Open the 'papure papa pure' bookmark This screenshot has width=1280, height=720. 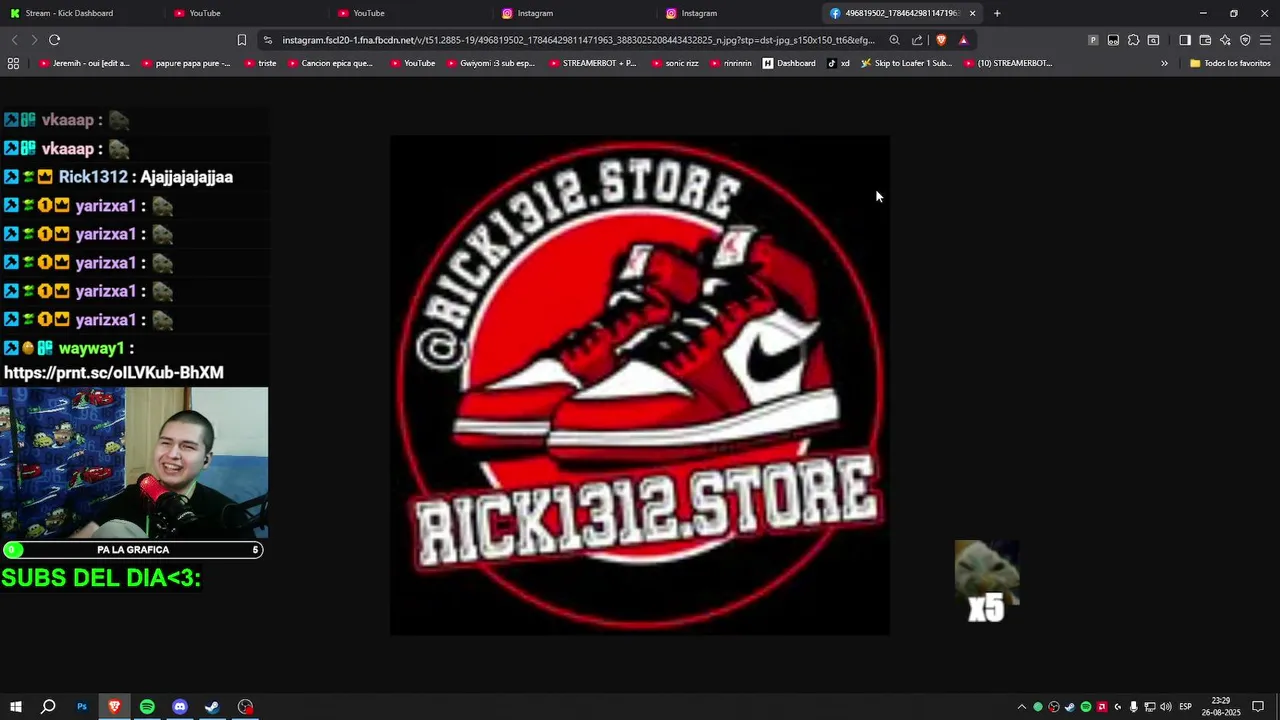click(x=186, y=63)
